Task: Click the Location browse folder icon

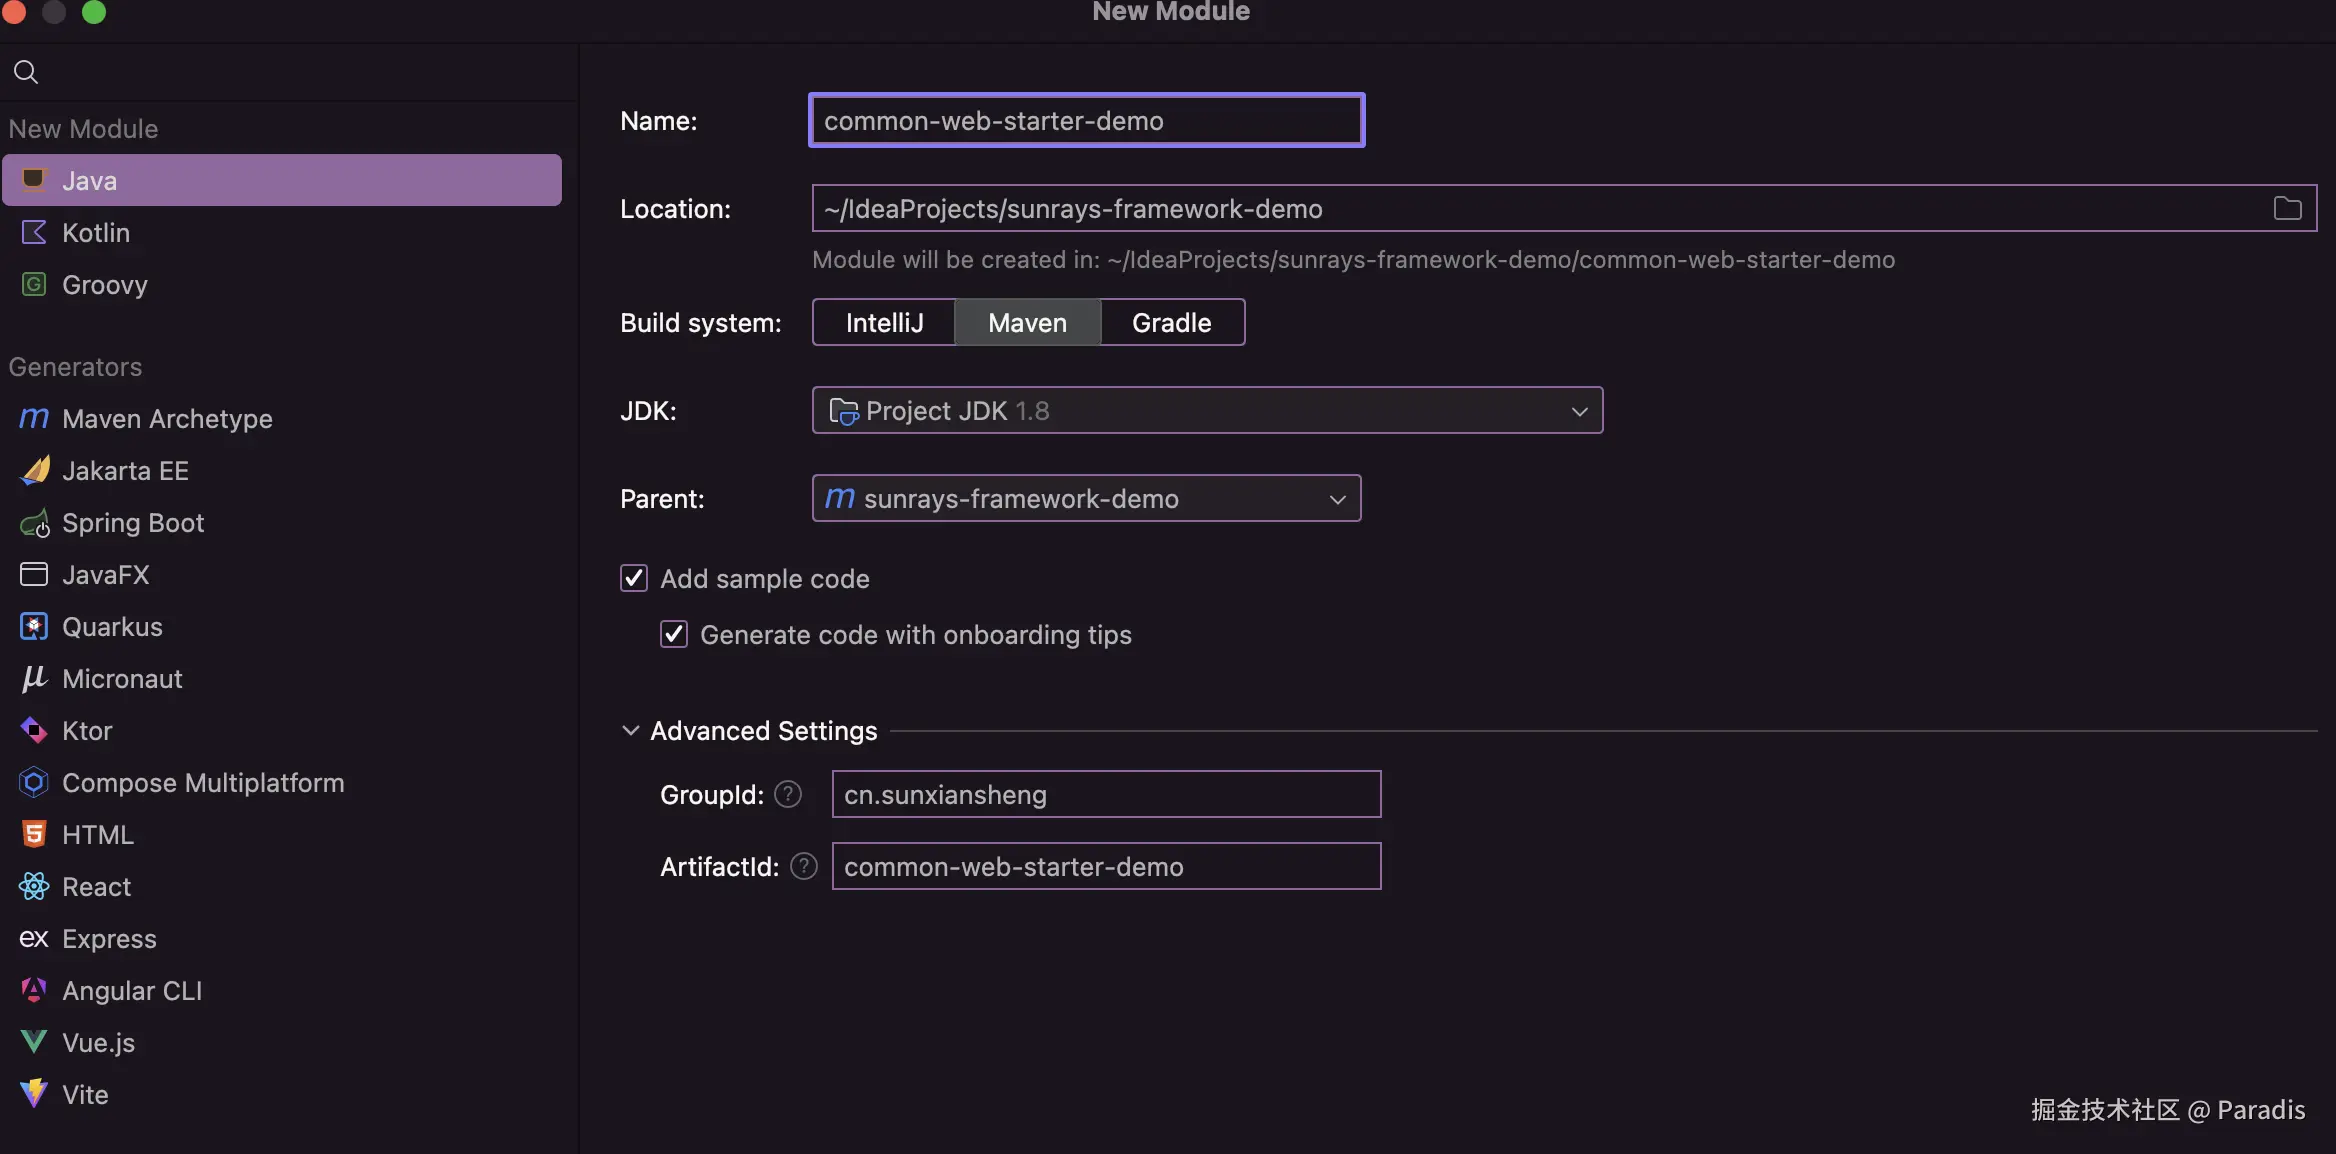Action: (x=2287, y=208)
